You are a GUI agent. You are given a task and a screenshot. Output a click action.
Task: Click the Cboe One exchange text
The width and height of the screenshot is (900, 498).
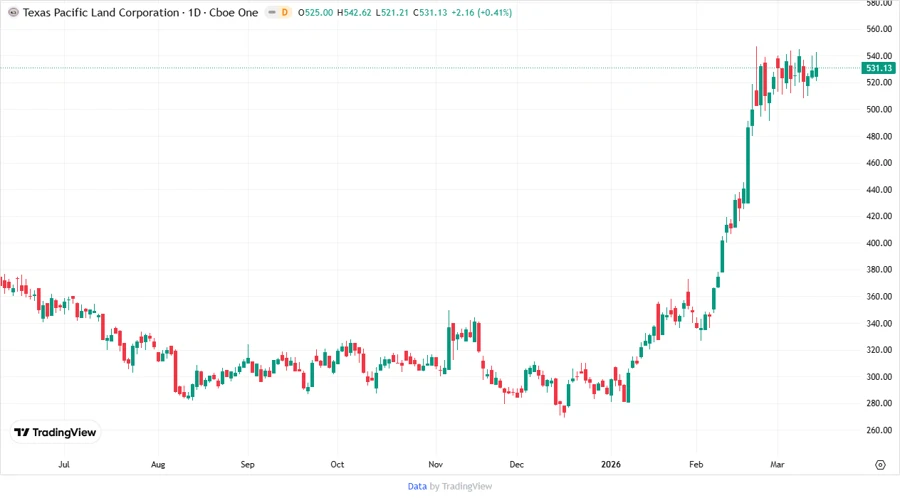click(x=234, y=12)
